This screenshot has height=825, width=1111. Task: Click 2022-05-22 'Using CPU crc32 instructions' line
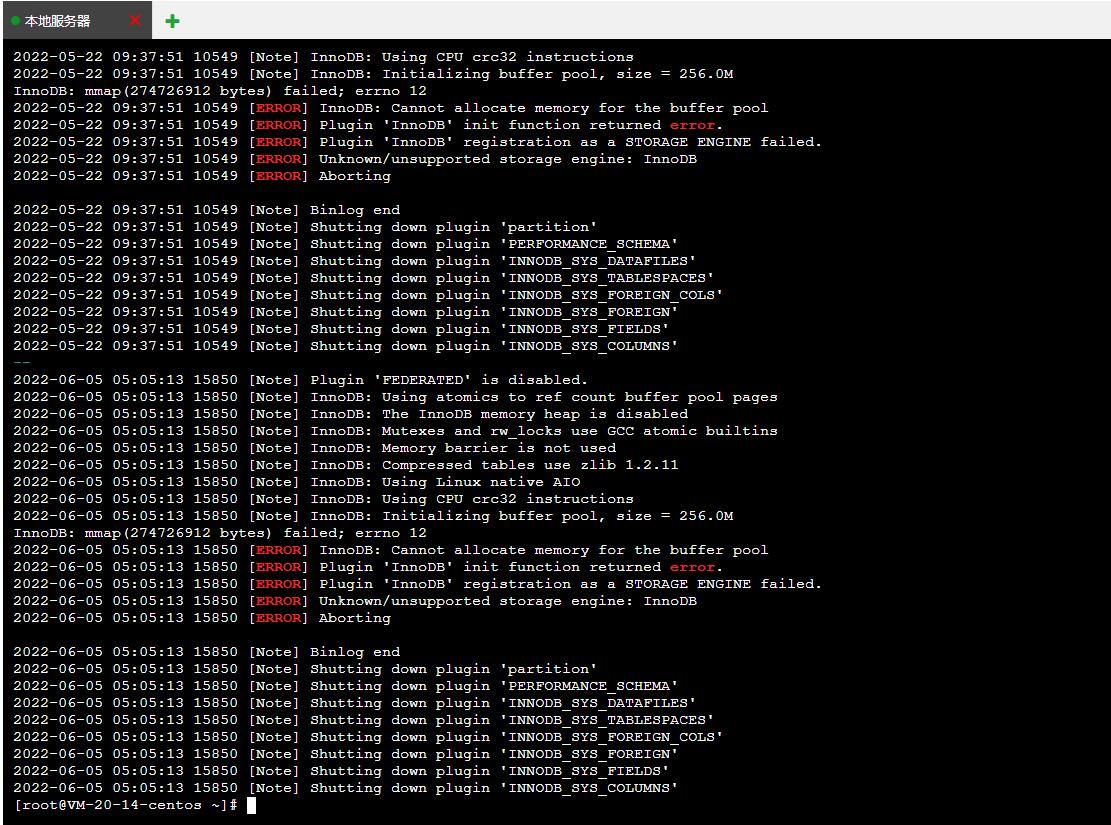(324, 57)
